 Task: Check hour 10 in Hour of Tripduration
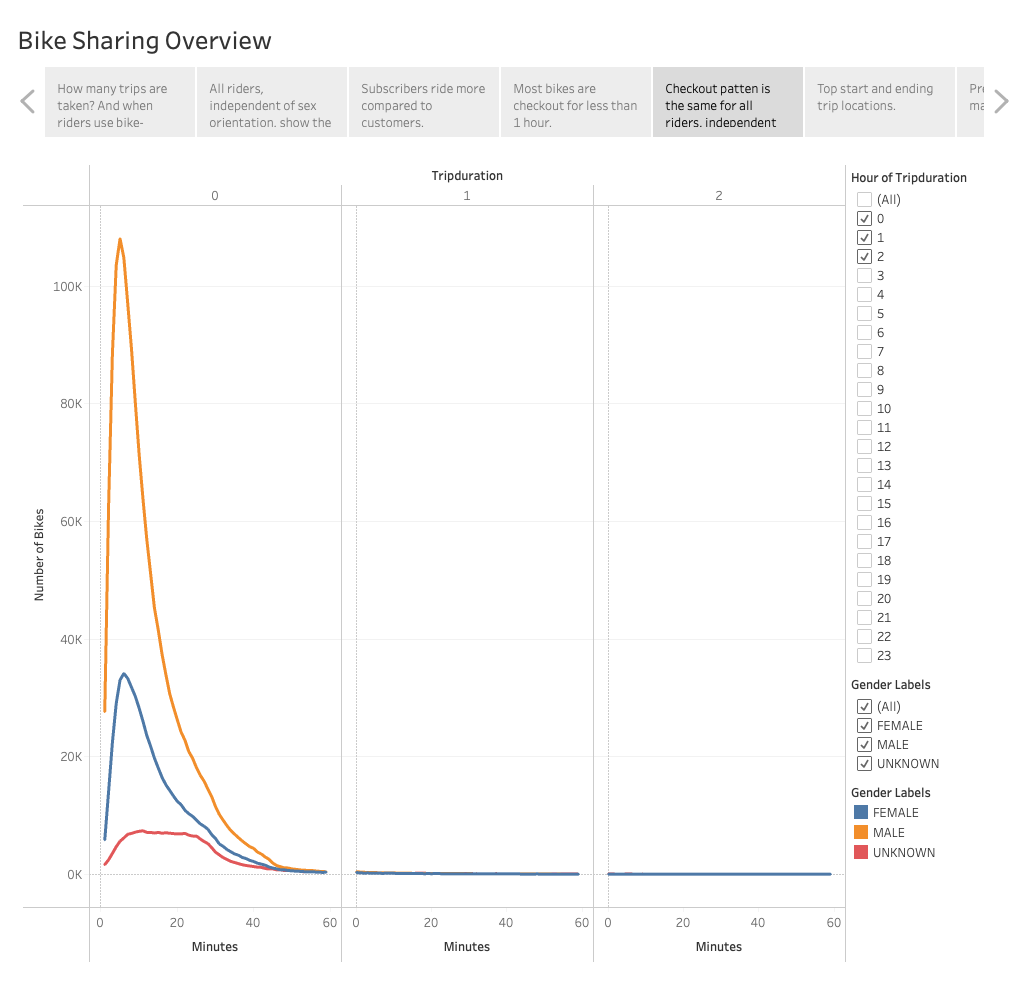(x=864, y=409)
